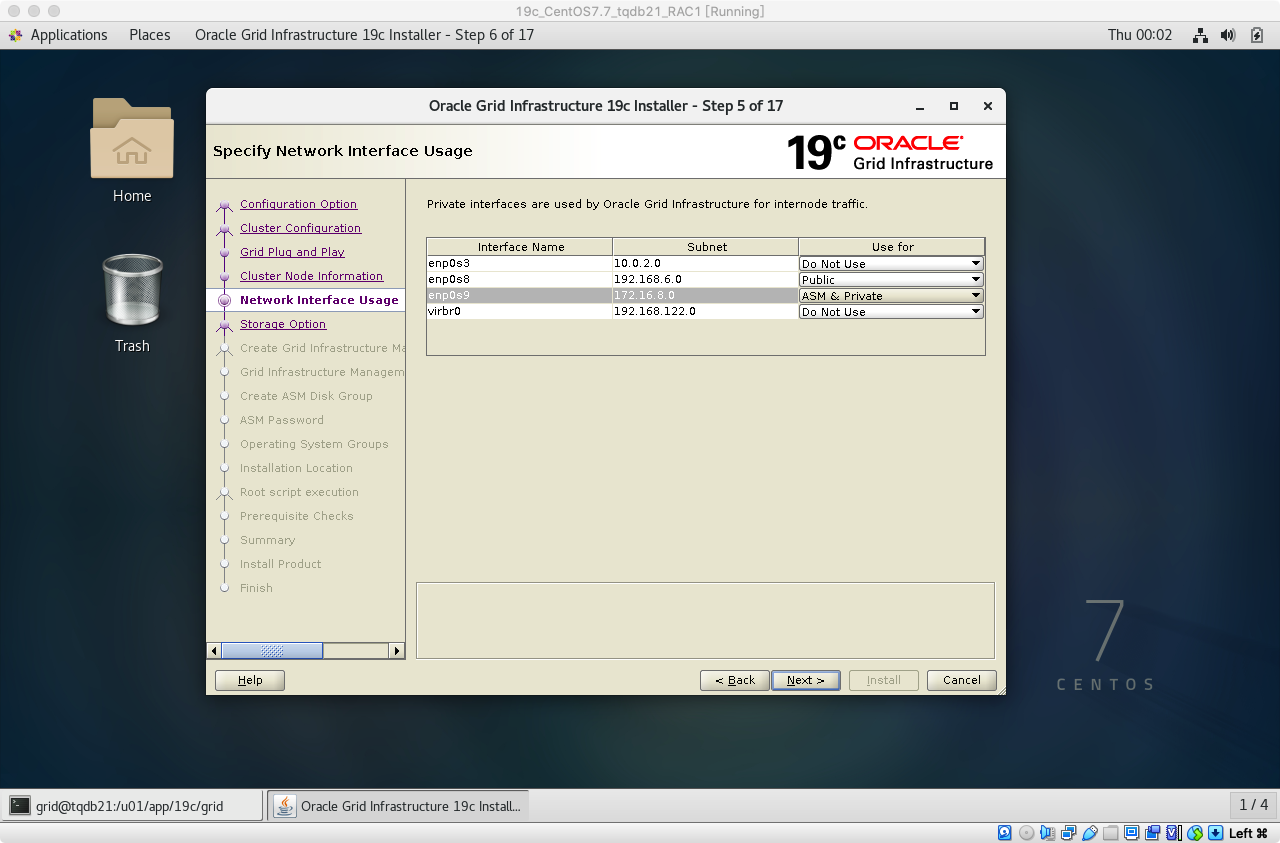1280x843 pixels.
Task: Click VirtualBox network adapters status icon
Action: [x=1069, y=832]
